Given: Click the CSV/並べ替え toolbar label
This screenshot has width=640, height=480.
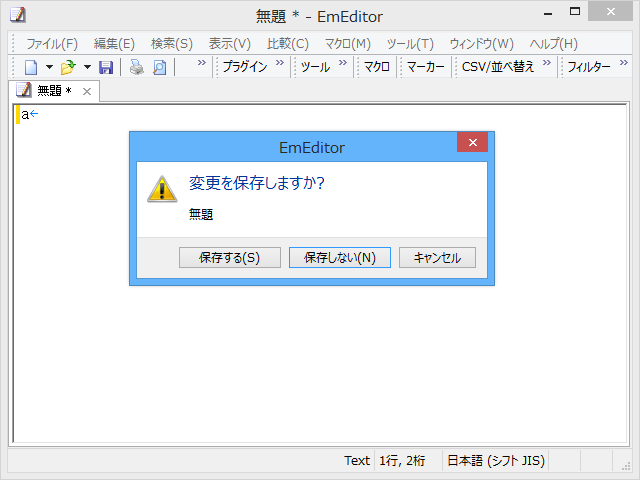Looking at the screenshot, I should pyautogui.click(x=498, y=67).
